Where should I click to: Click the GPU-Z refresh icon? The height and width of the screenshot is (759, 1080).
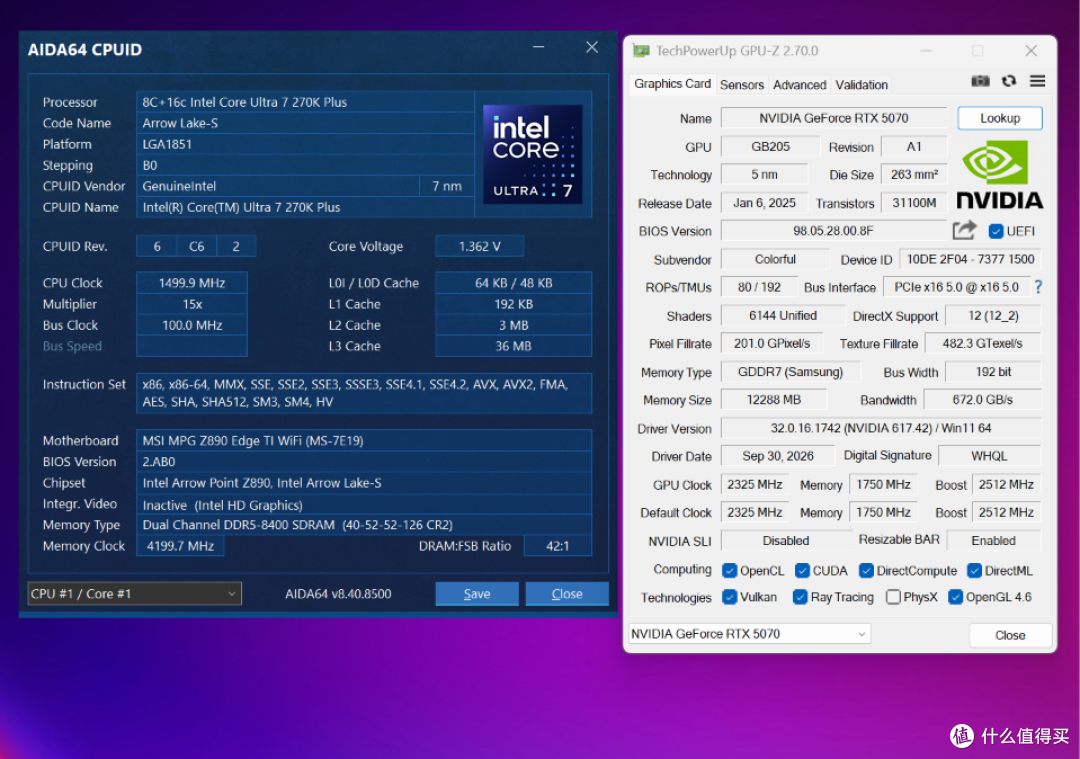point(1009,81)
